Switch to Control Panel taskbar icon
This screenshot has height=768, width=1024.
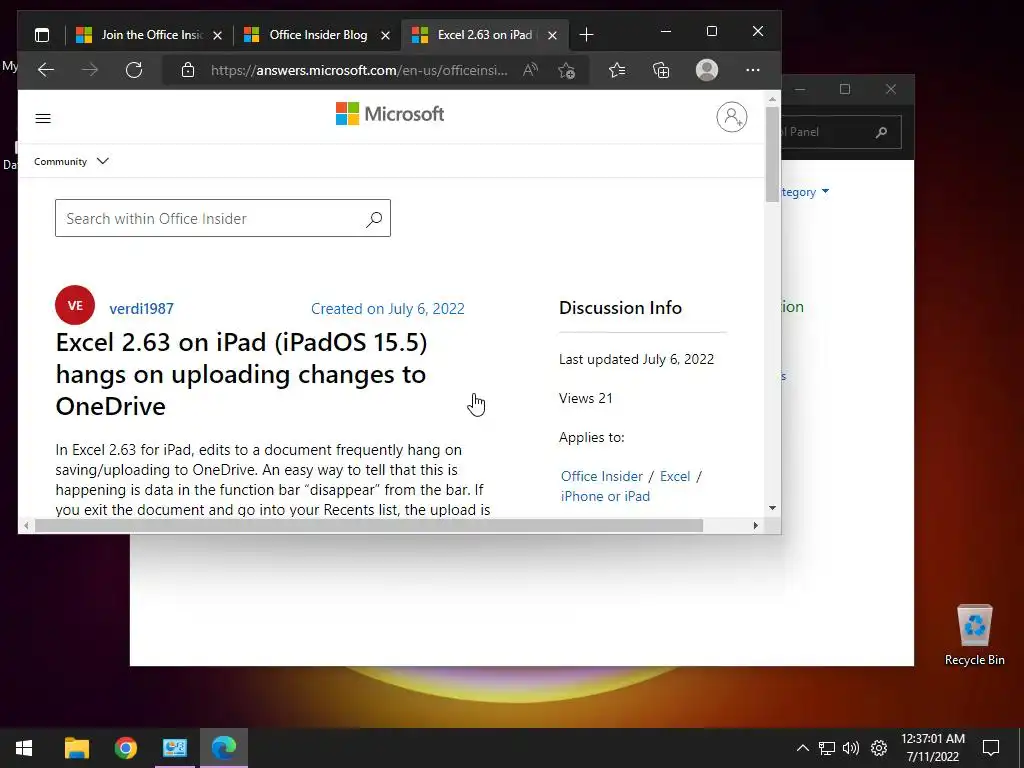174,748
